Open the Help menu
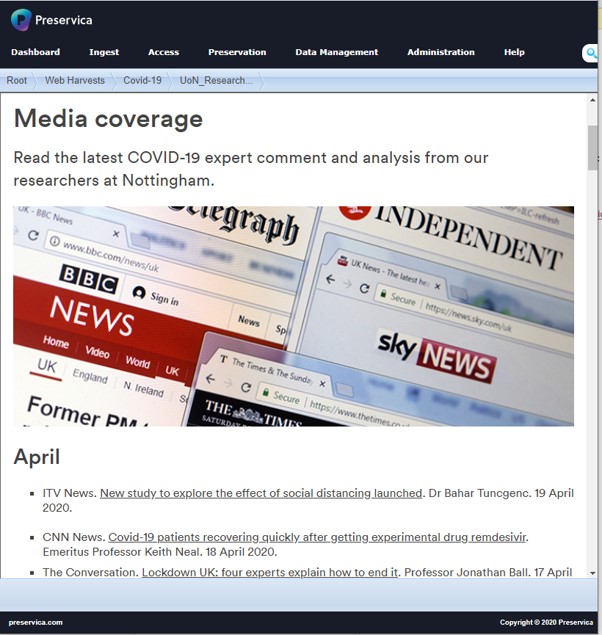602x635 pixels. (514, 52)
